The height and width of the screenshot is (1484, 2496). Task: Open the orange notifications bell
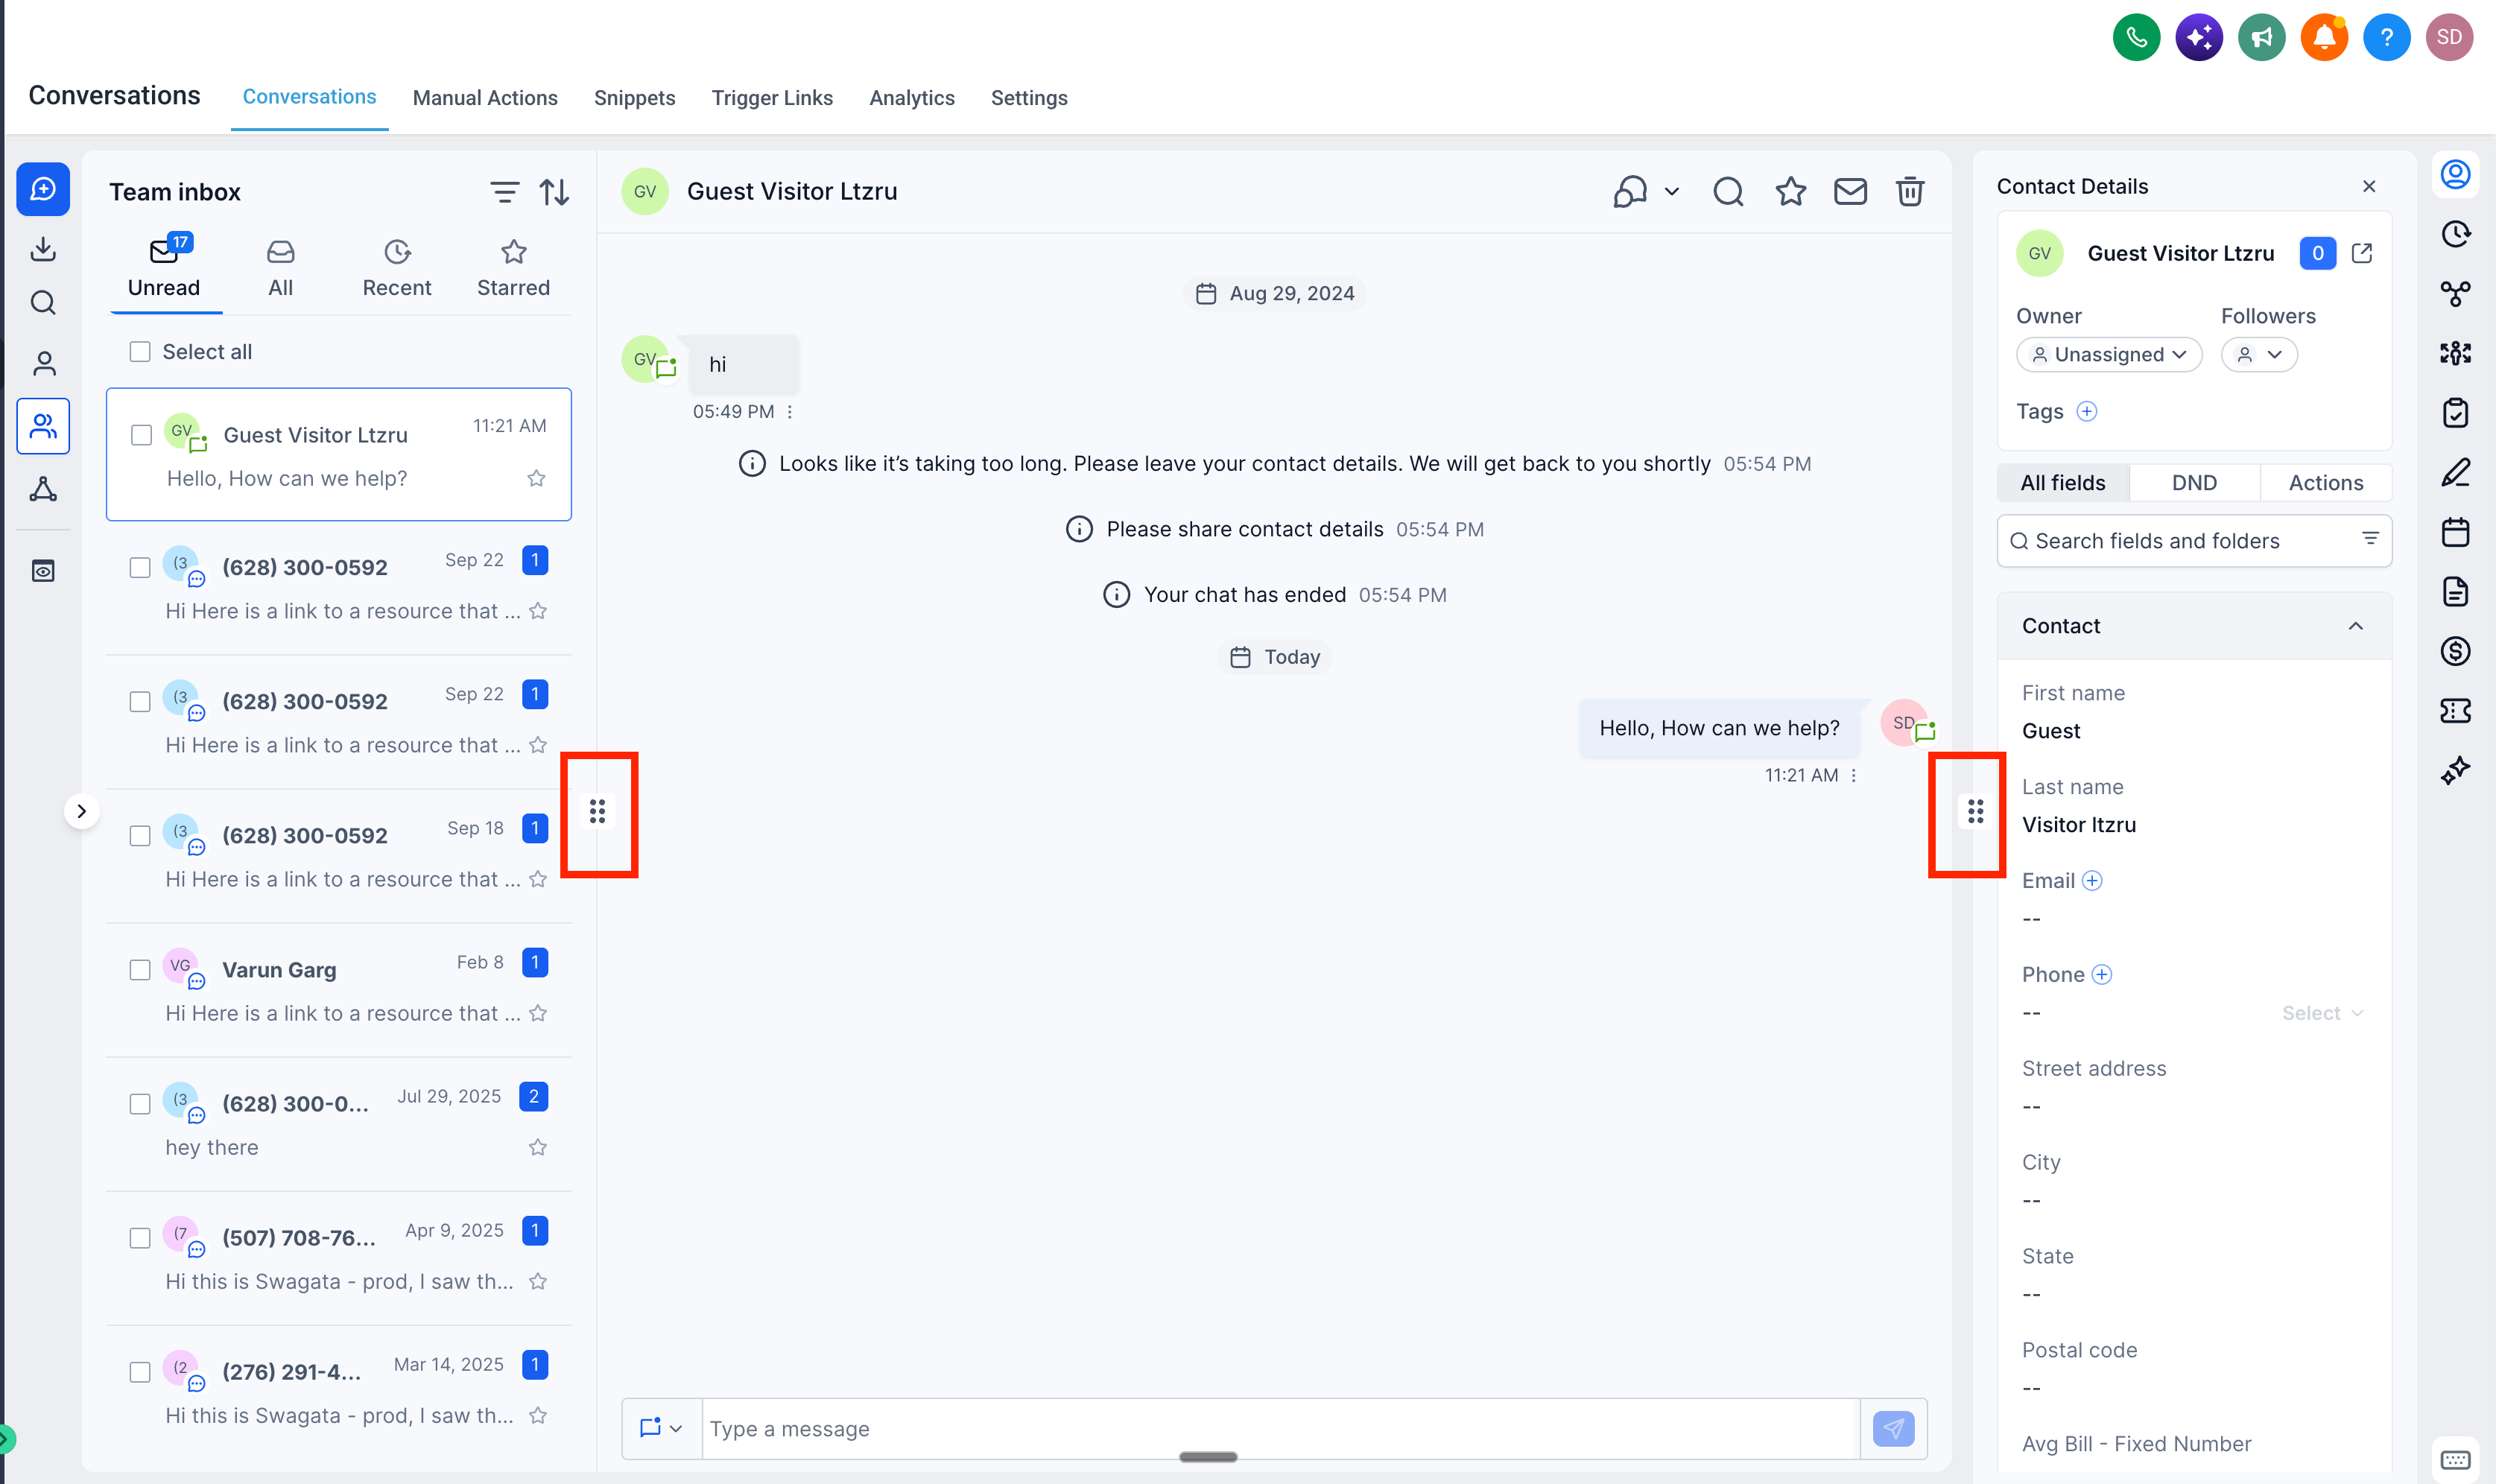2324,38
